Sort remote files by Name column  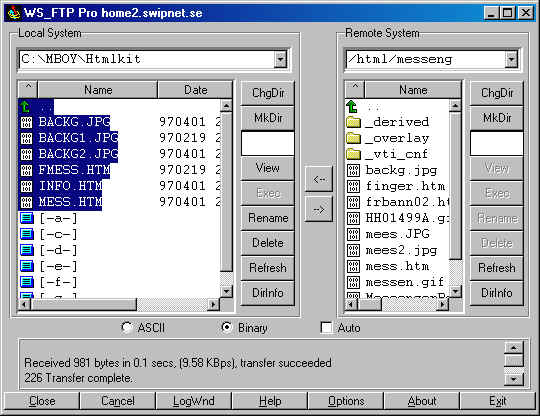tap(413, 90)
